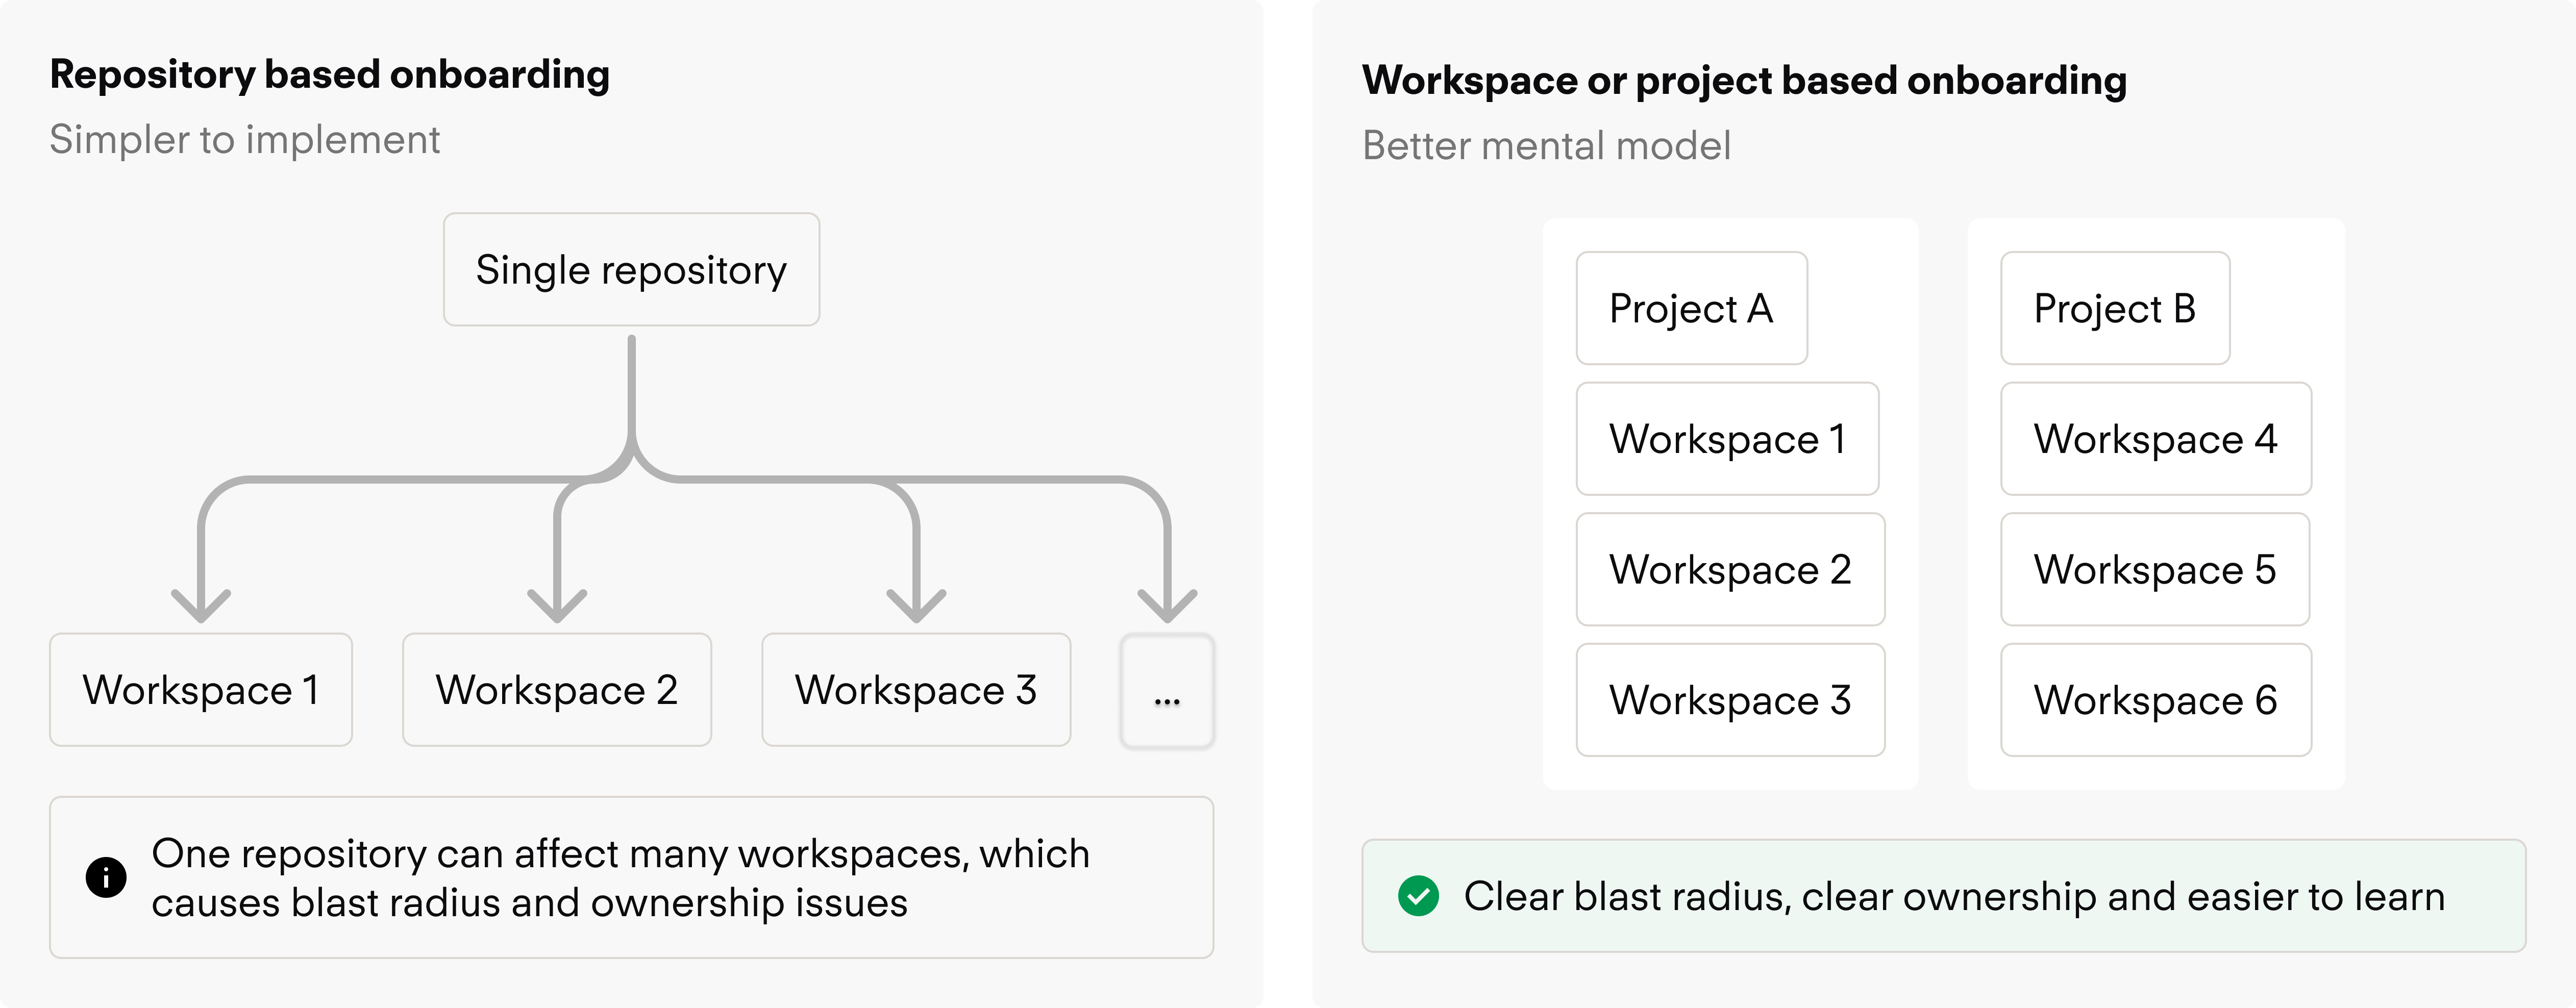Select the Project B box

coord(2114,308)
